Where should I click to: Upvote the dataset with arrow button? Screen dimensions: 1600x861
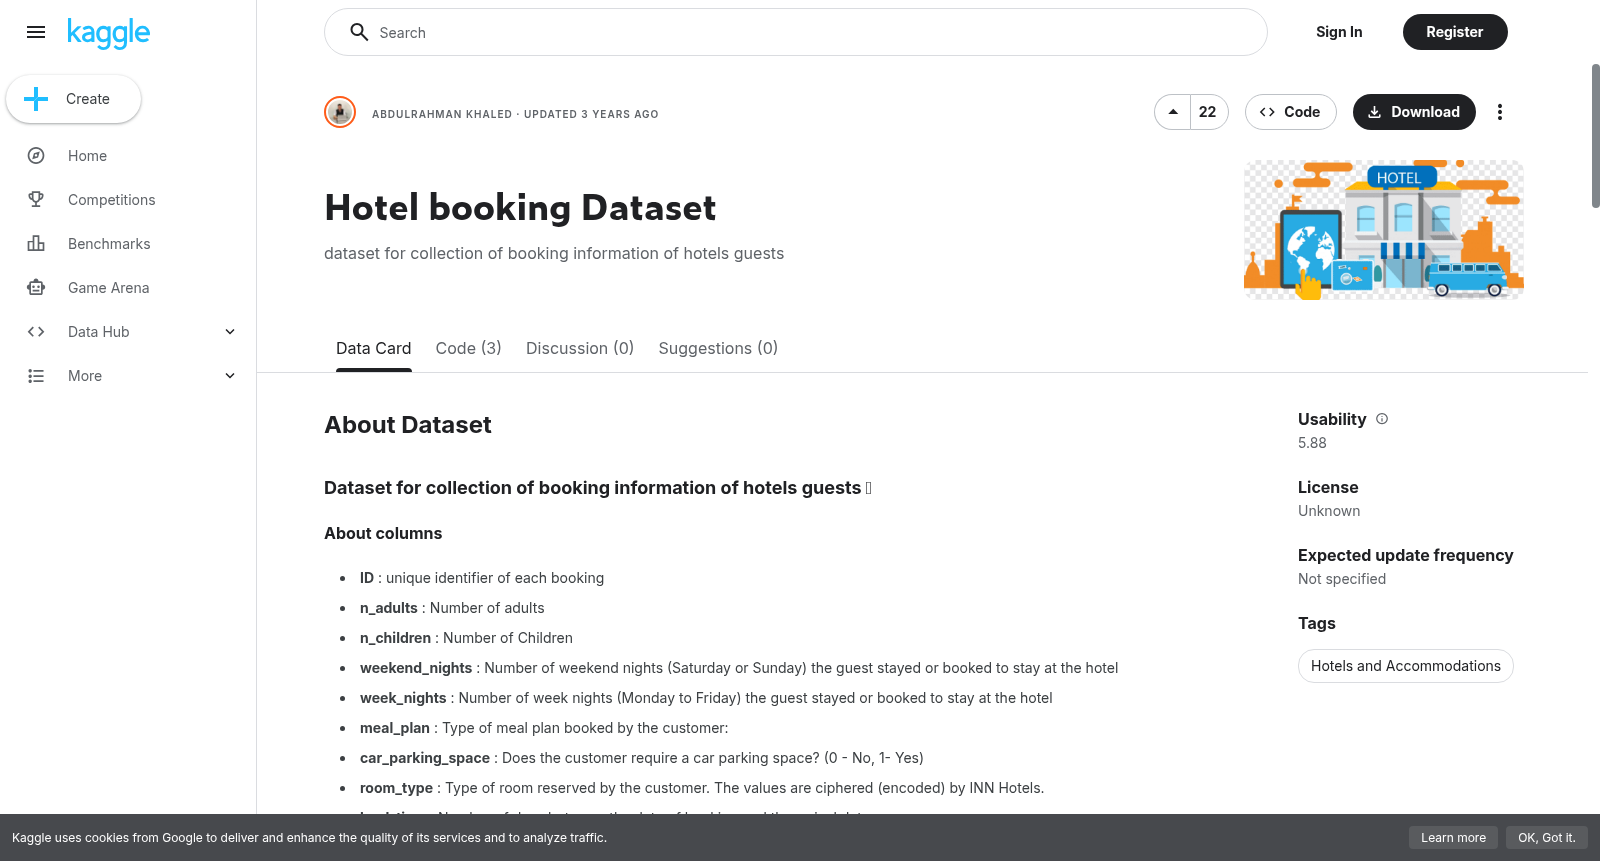point(1172,112)
